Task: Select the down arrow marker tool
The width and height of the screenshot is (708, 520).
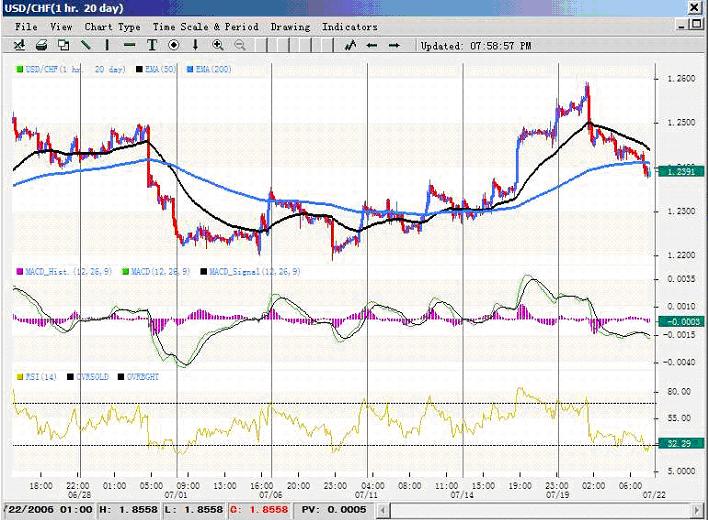Action: click(195, 45)
